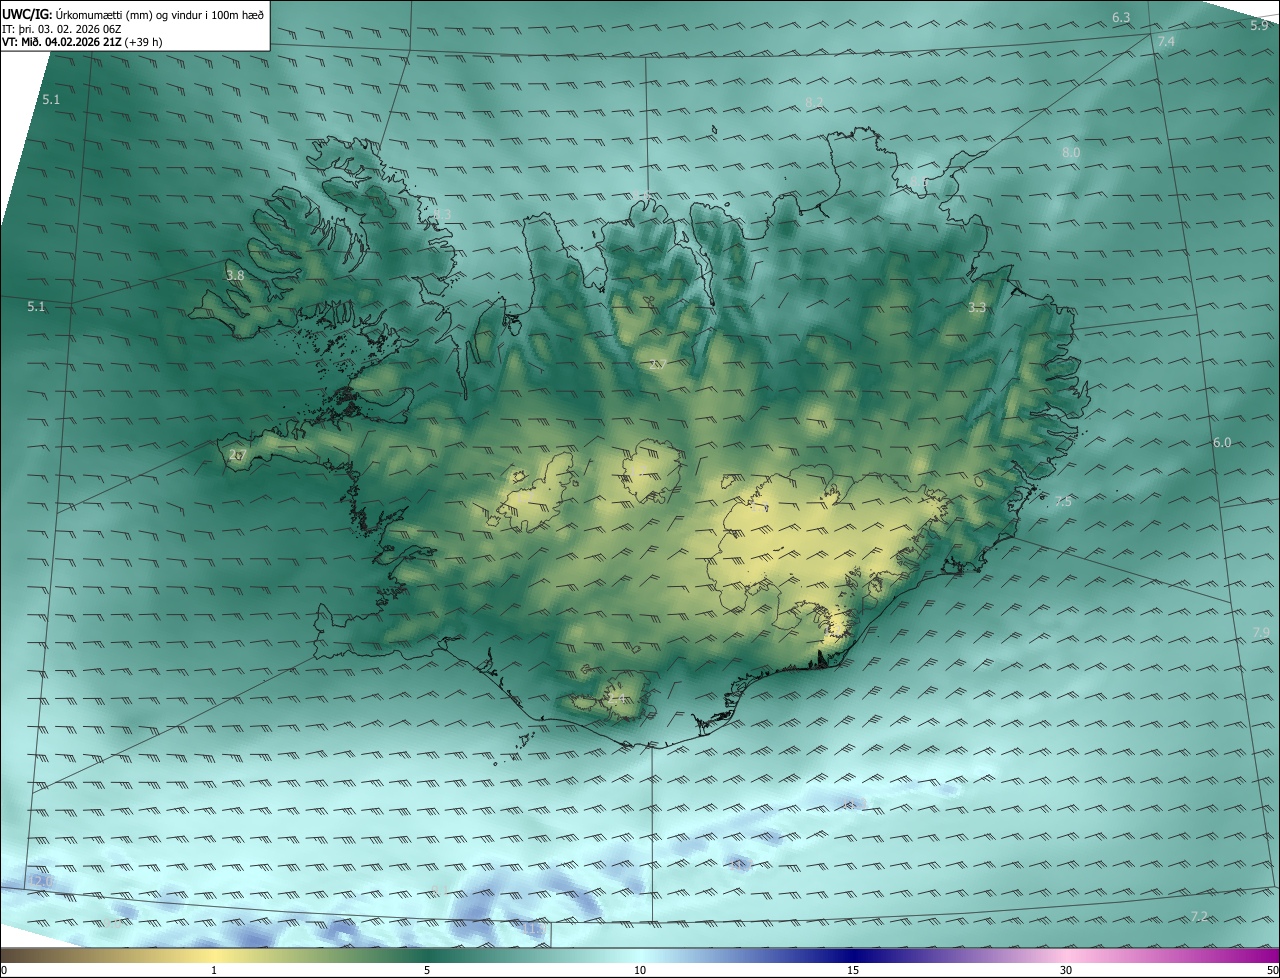1280x978 pixels.
Task: Click the '30' tick label on the color scale
Action: (x=1066, y=970)
